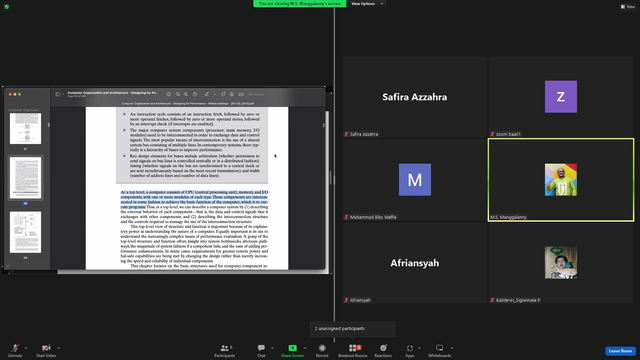640x360 pixels.
Task: Select the zoom baa01 purple Z avatar
Action: (x=561, y=97)
